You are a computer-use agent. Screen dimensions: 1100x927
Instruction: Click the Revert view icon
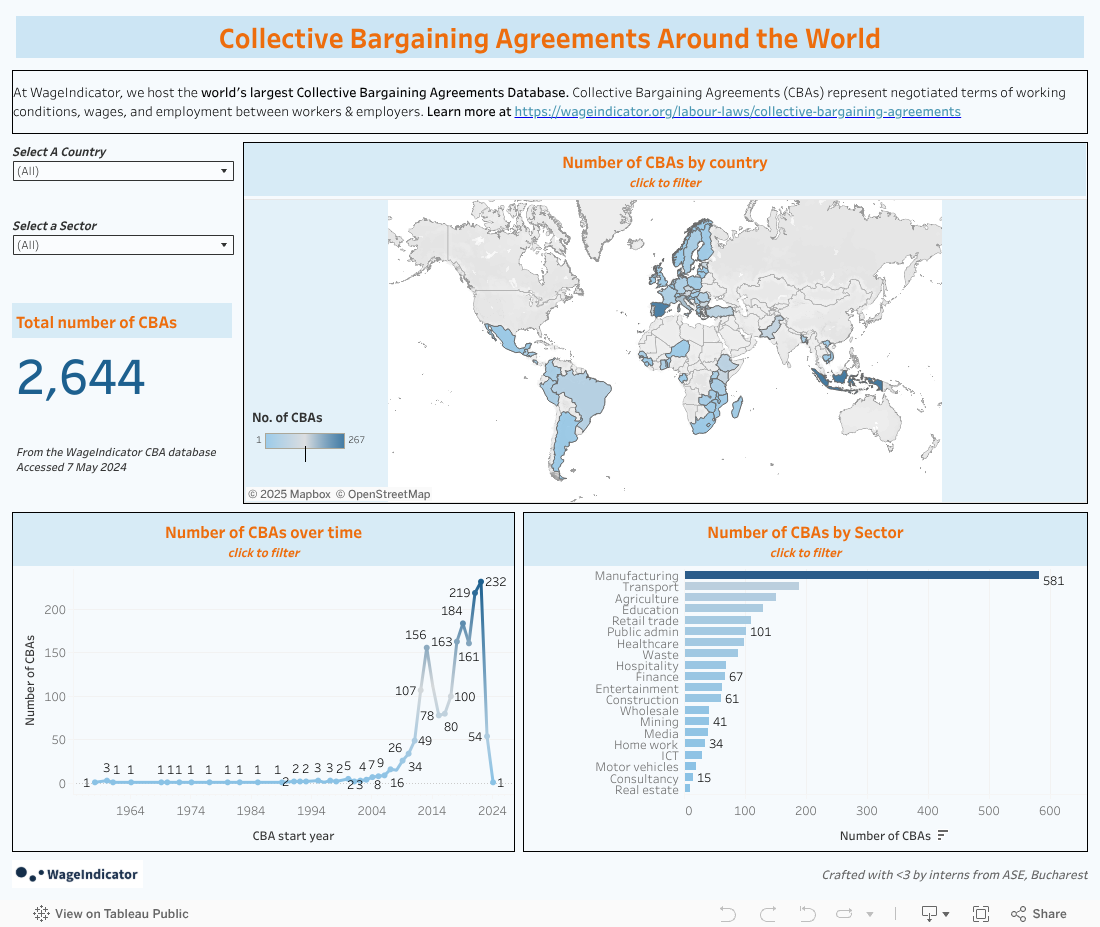tap(808, 913)
